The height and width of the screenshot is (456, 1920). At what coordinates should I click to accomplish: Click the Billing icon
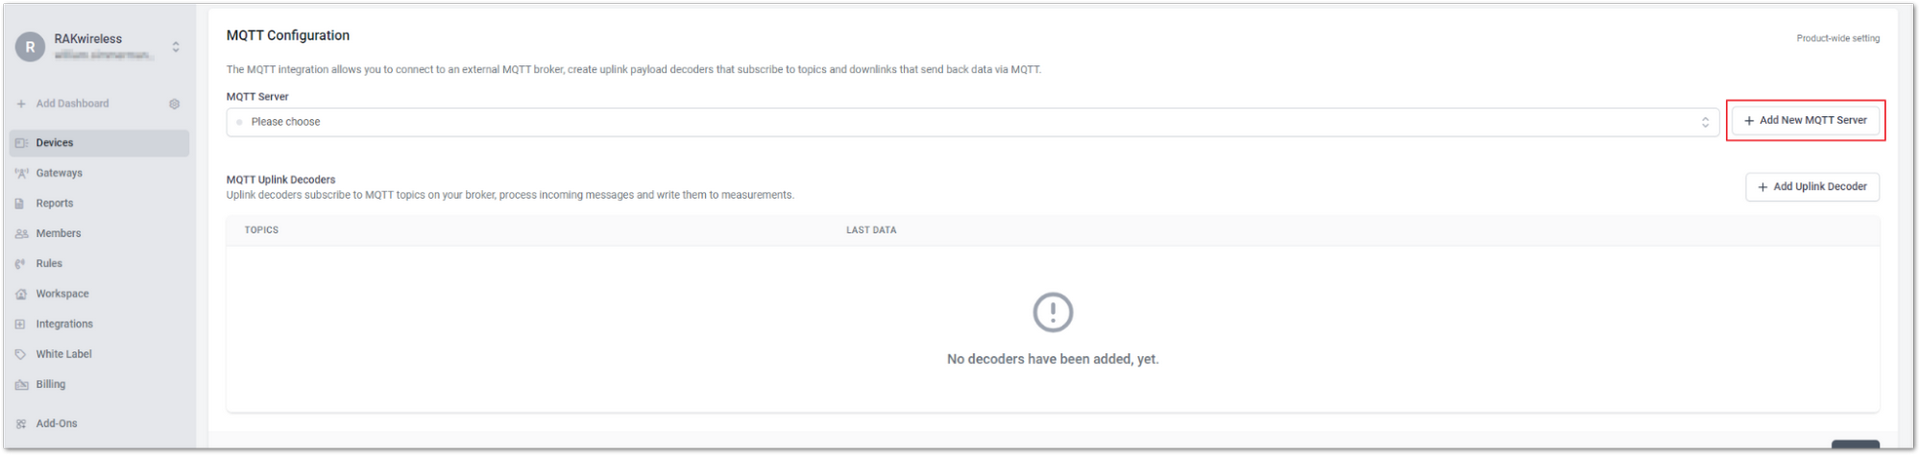pos(21,384)
